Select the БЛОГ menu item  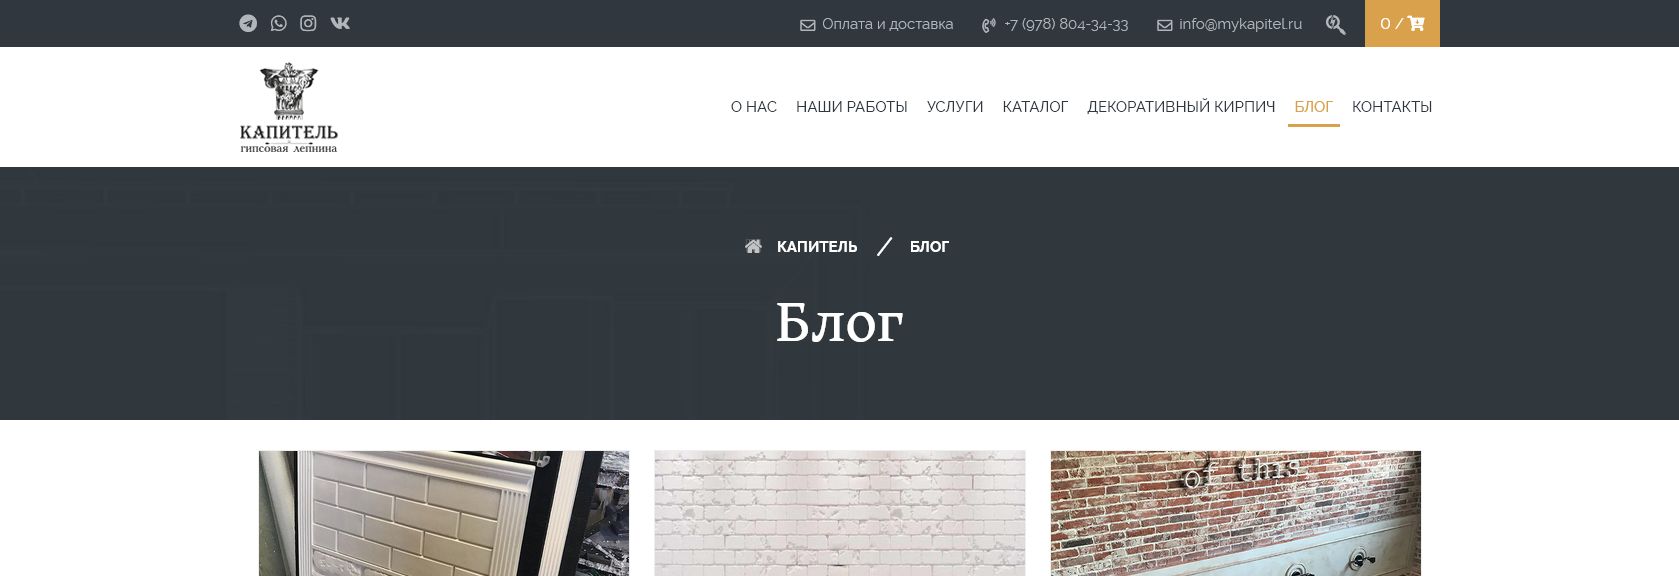tap(1313, 107)
